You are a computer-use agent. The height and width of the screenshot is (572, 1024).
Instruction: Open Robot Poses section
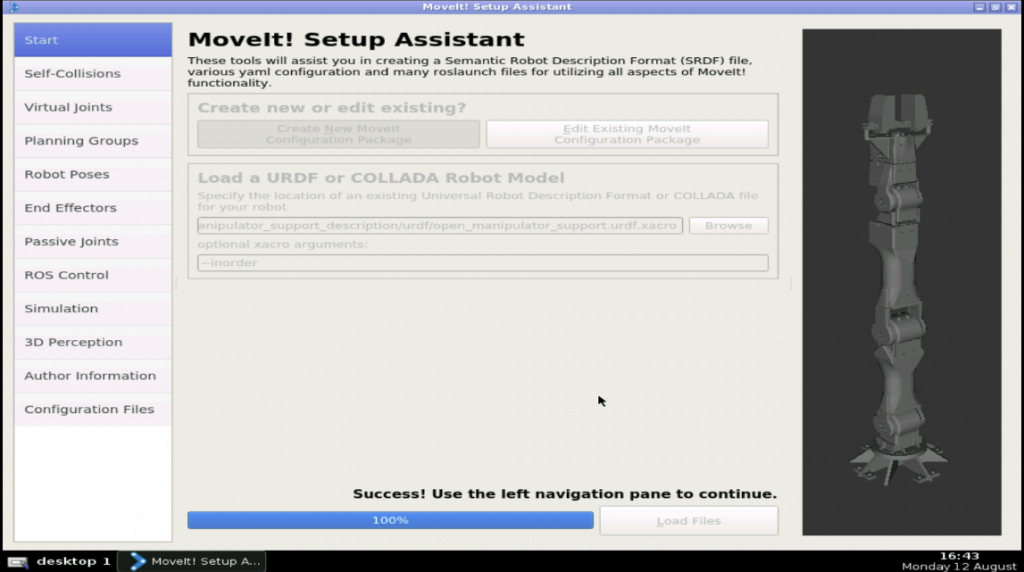click(x=93, y=174)
